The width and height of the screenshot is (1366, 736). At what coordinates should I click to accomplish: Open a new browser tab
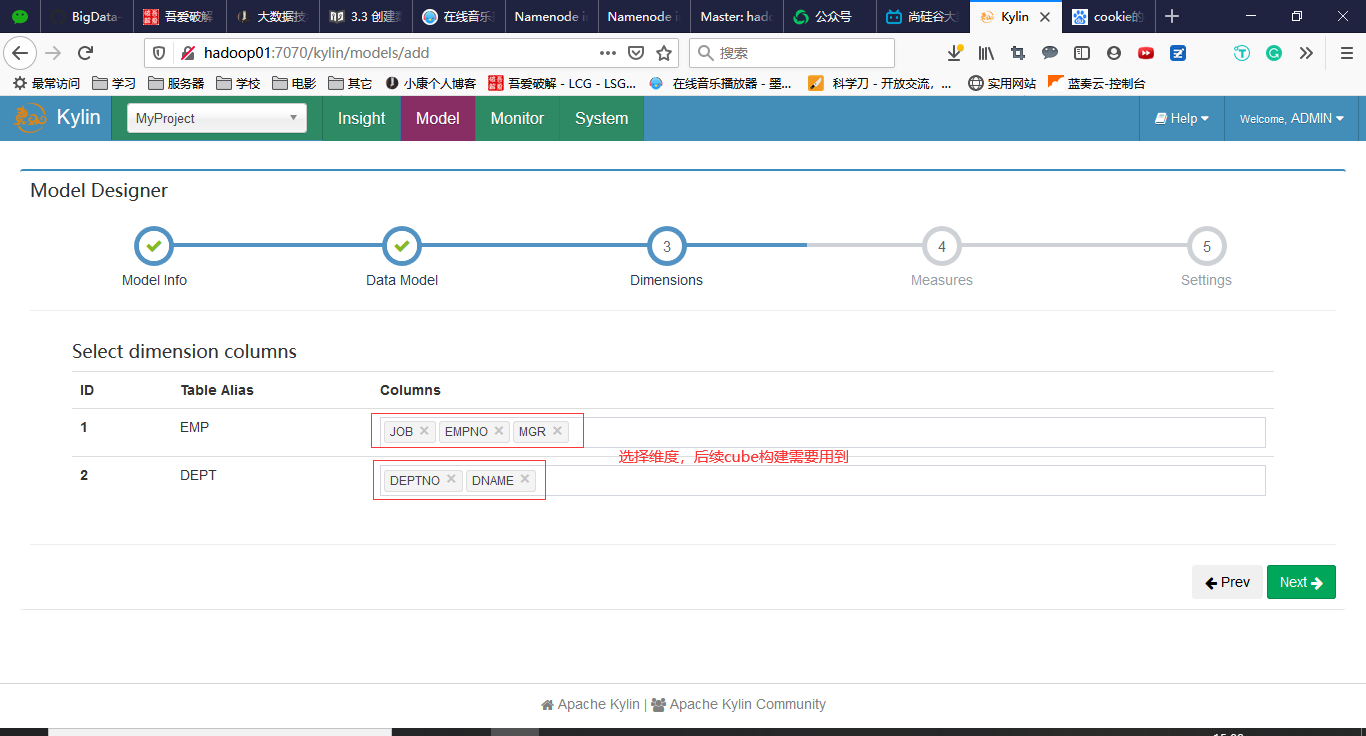pos(1172,16)
